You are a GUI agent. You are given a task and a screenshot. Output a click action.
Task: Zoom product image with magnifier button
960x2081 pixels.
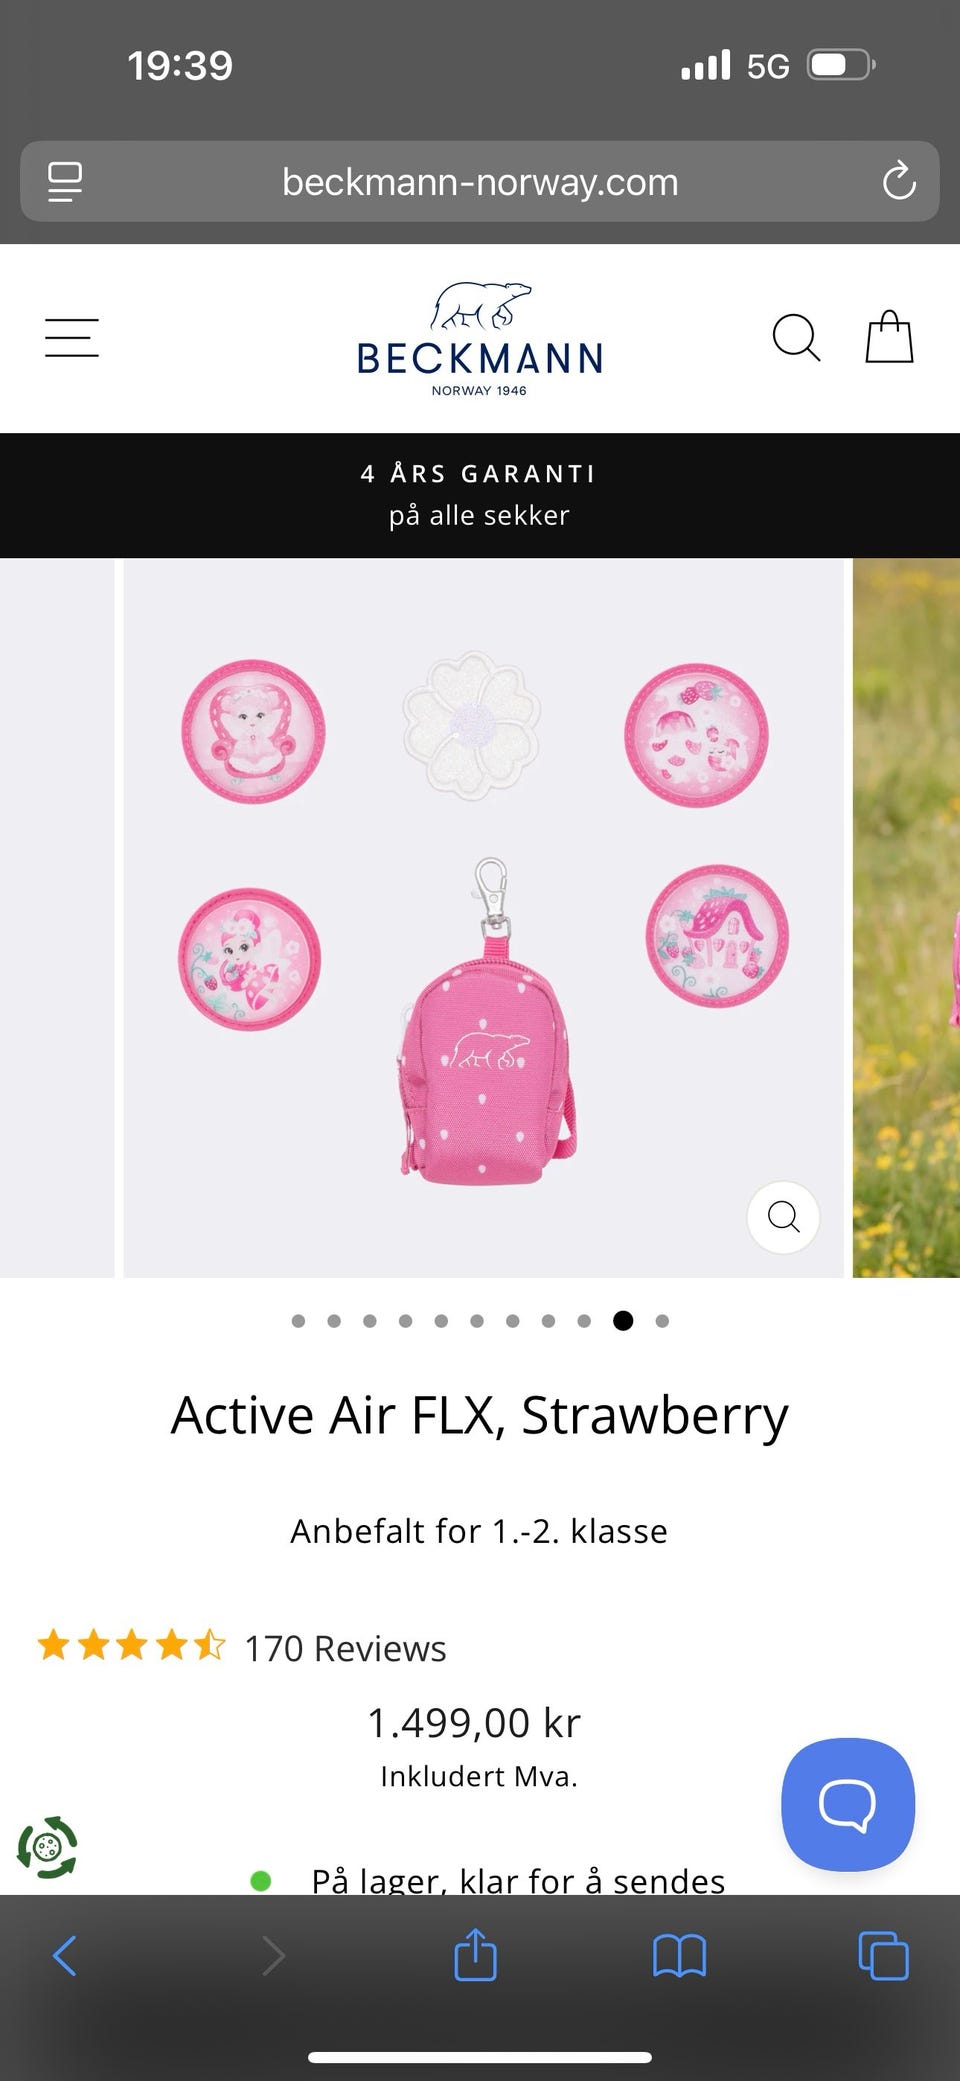(x=783, y=1217)
